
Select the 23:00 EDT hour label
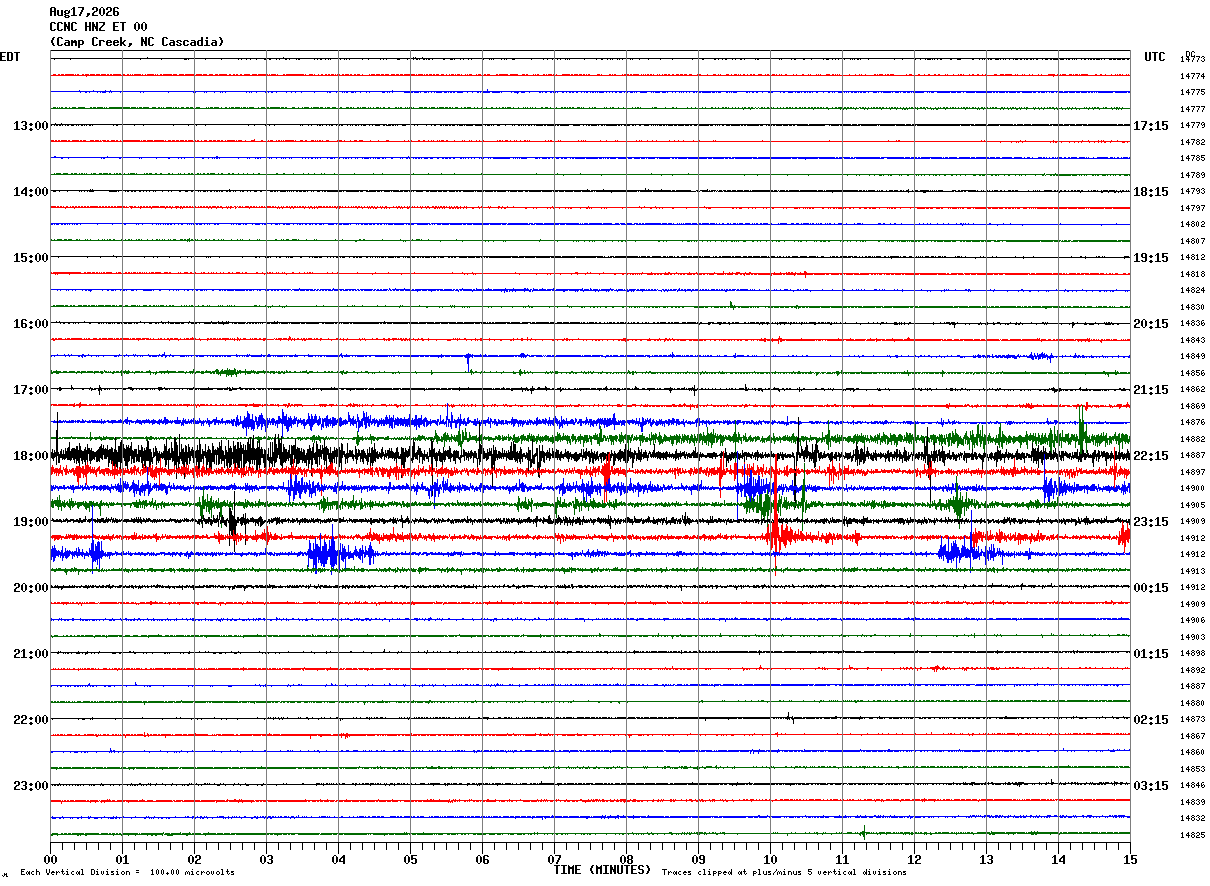pyautogui.click(x=31, y=785)
